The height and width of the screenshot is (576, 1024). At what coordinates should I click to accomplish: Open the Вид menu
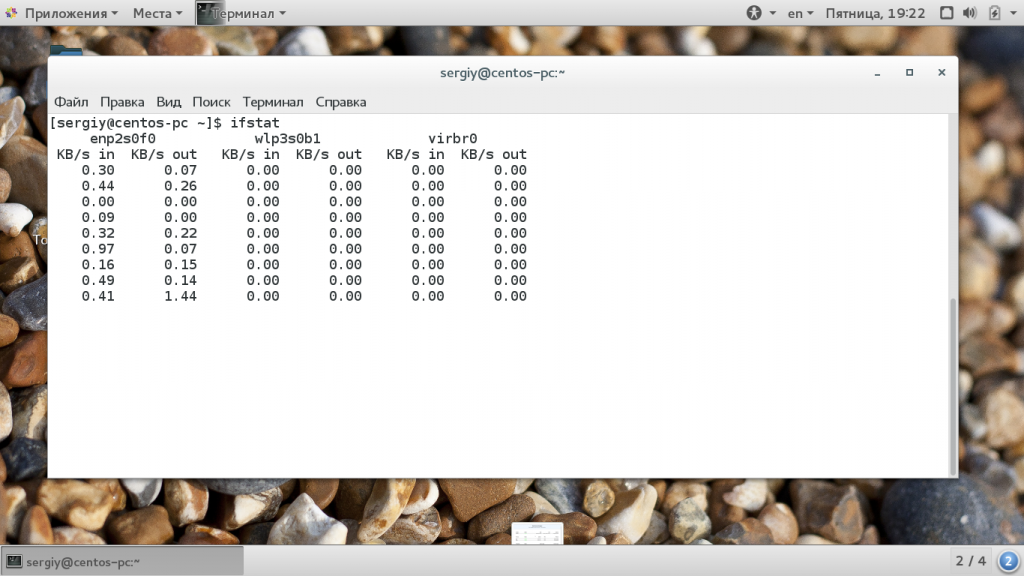169,102
